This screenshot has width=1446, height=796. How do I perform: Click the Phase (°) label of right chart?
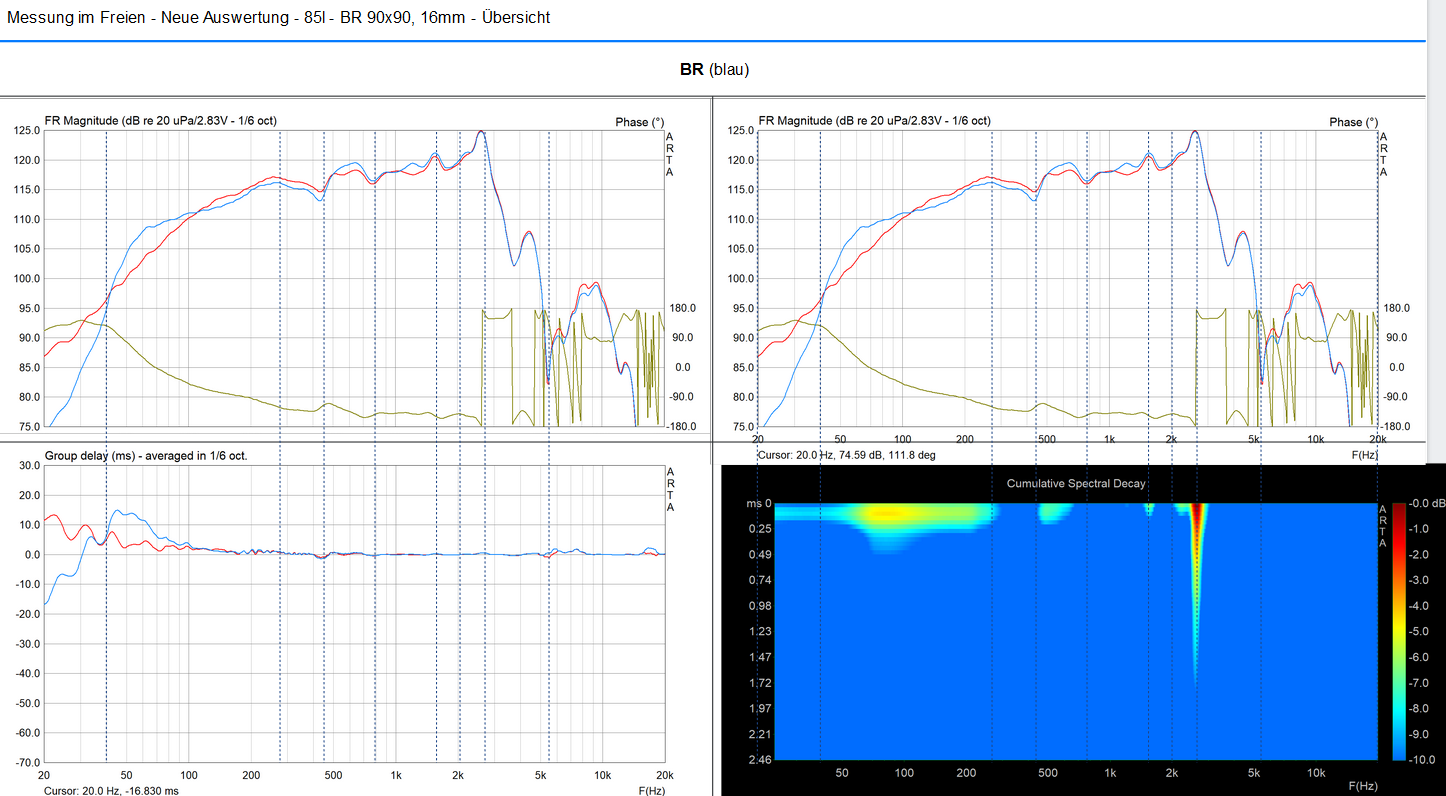click(x=1353, y=122)
